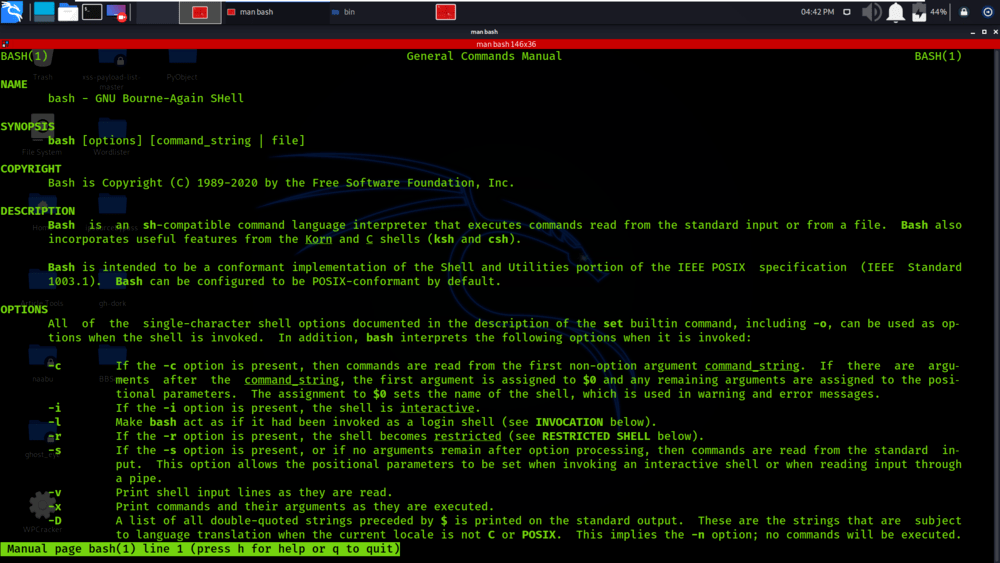Lock the screen with the padlock icon
The image size is (1000, 563).
pyautogui.click(x=964, y=12)
